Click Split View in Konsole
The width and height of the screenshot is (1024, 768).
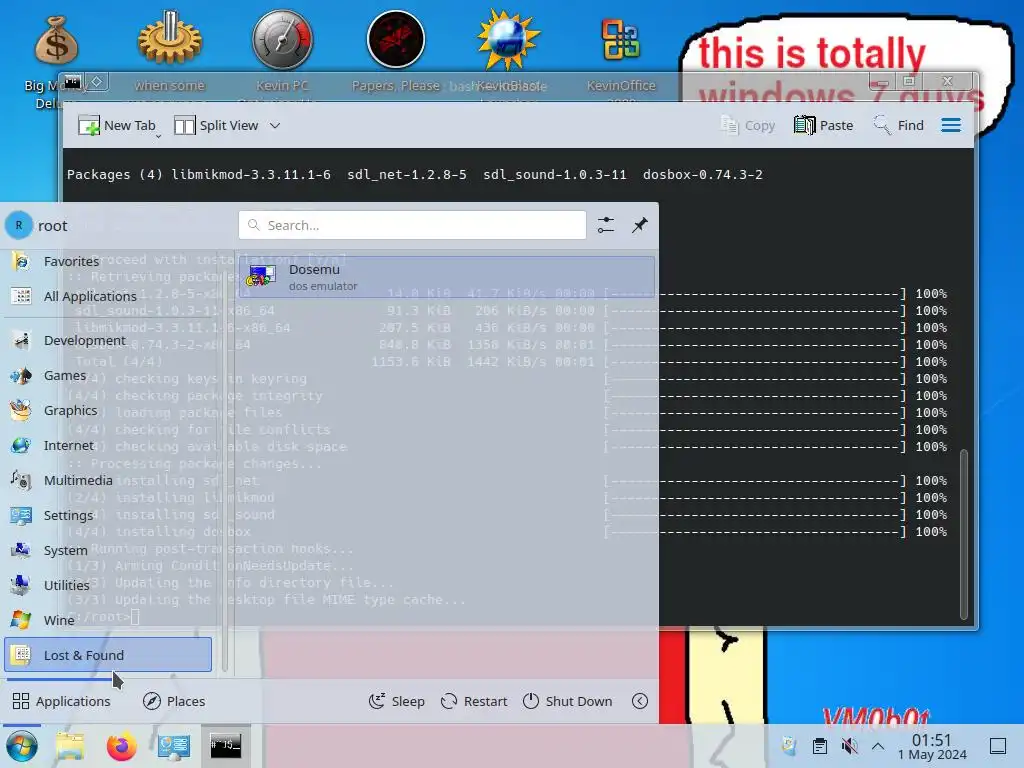(x=217, y=125)
